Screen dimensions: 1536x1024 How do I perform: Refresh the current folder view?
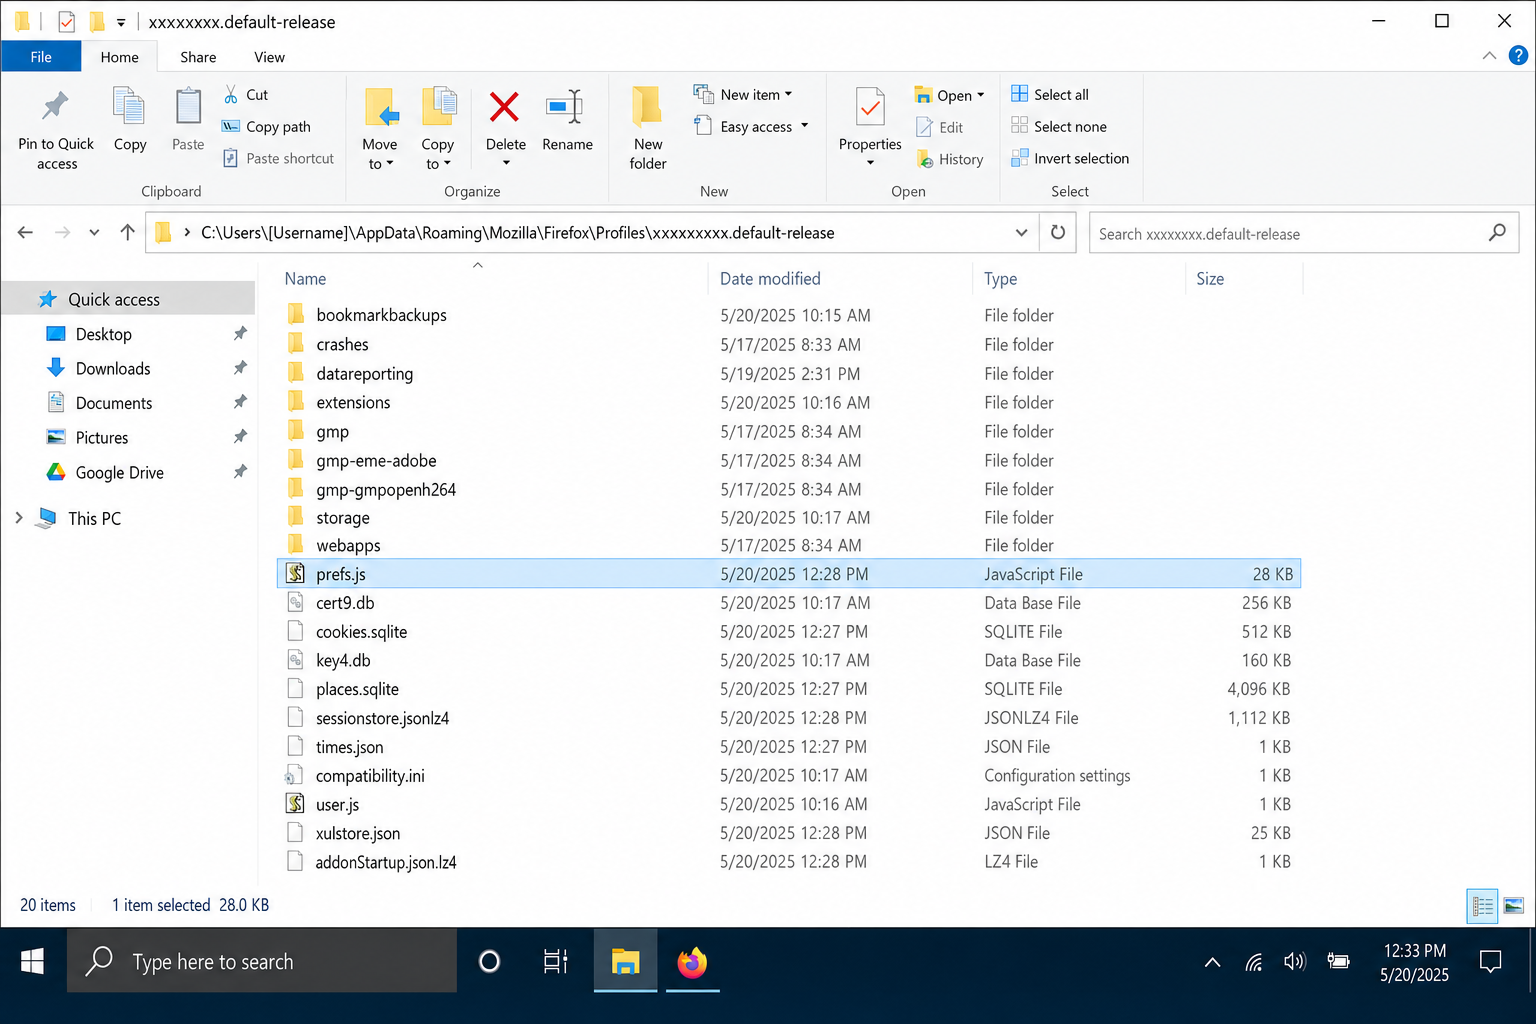click(x=1058, y=233)
